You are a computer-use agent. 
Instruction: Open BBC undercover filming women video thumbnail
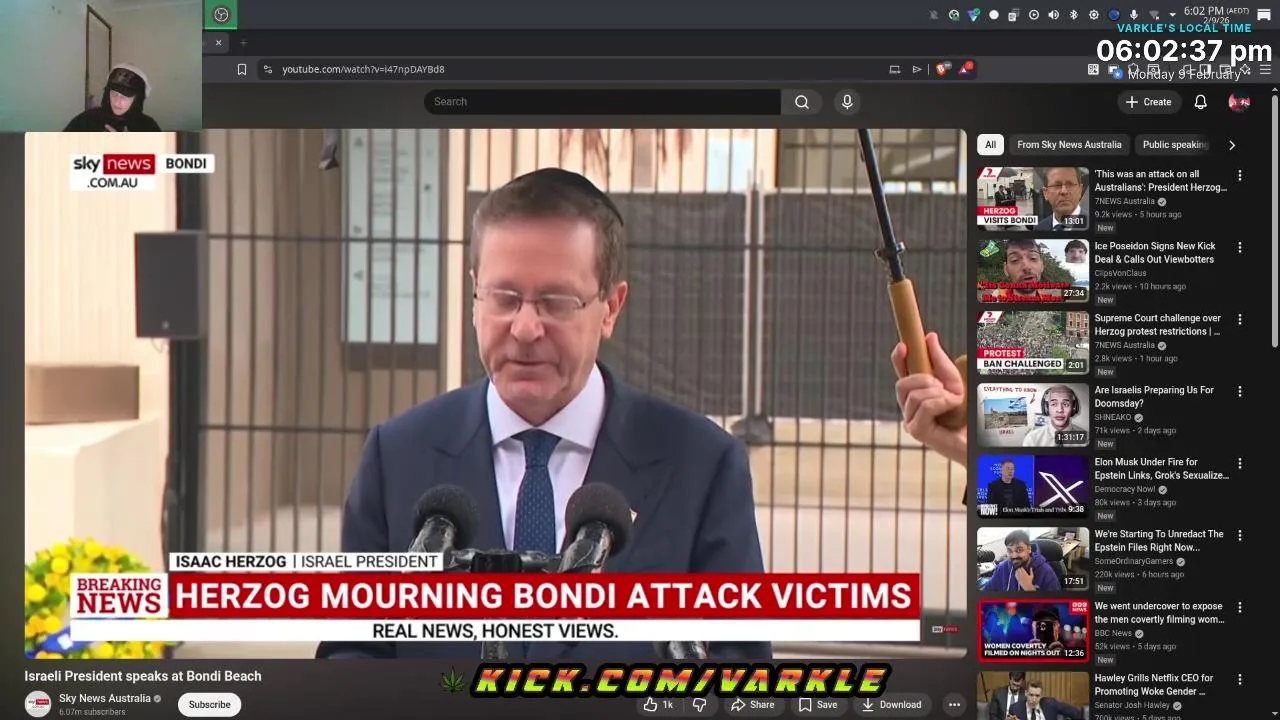1033,630
